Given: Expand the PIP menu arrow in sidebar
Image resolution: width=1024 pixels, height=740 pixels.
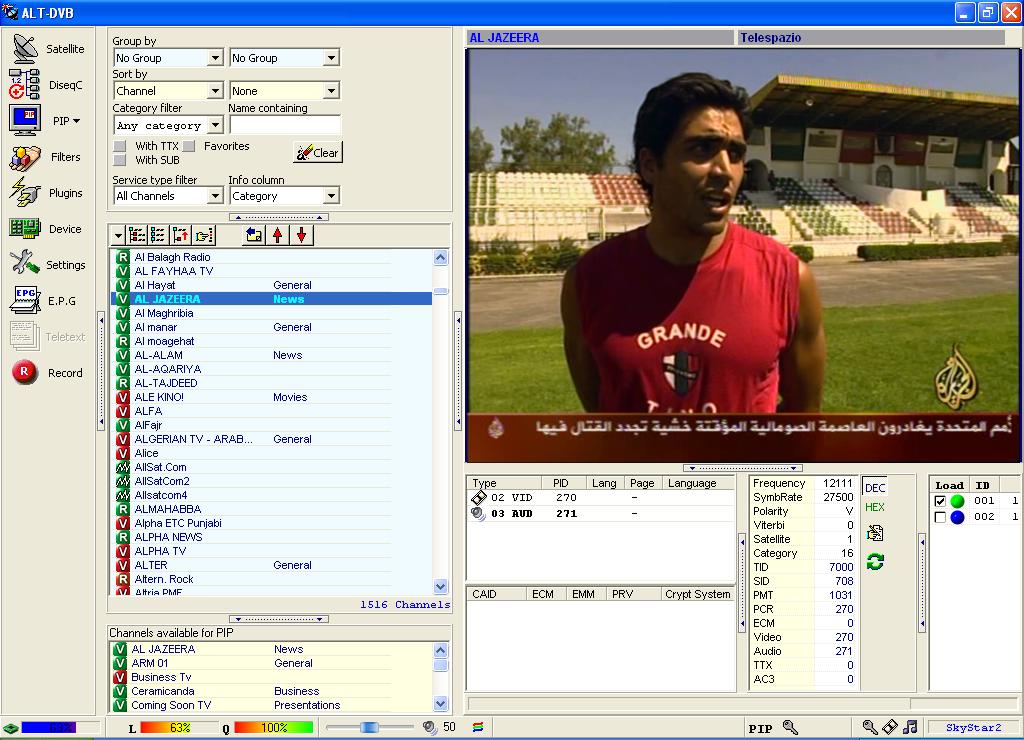Looking at the screenshot, I should click(77, 121).
